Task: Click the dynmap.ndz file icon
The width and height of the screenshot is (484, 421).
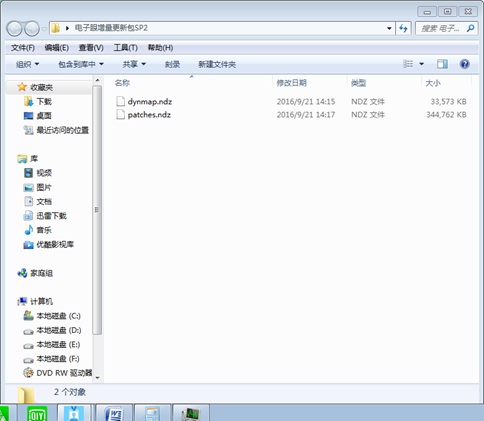Action: (120, 101)
